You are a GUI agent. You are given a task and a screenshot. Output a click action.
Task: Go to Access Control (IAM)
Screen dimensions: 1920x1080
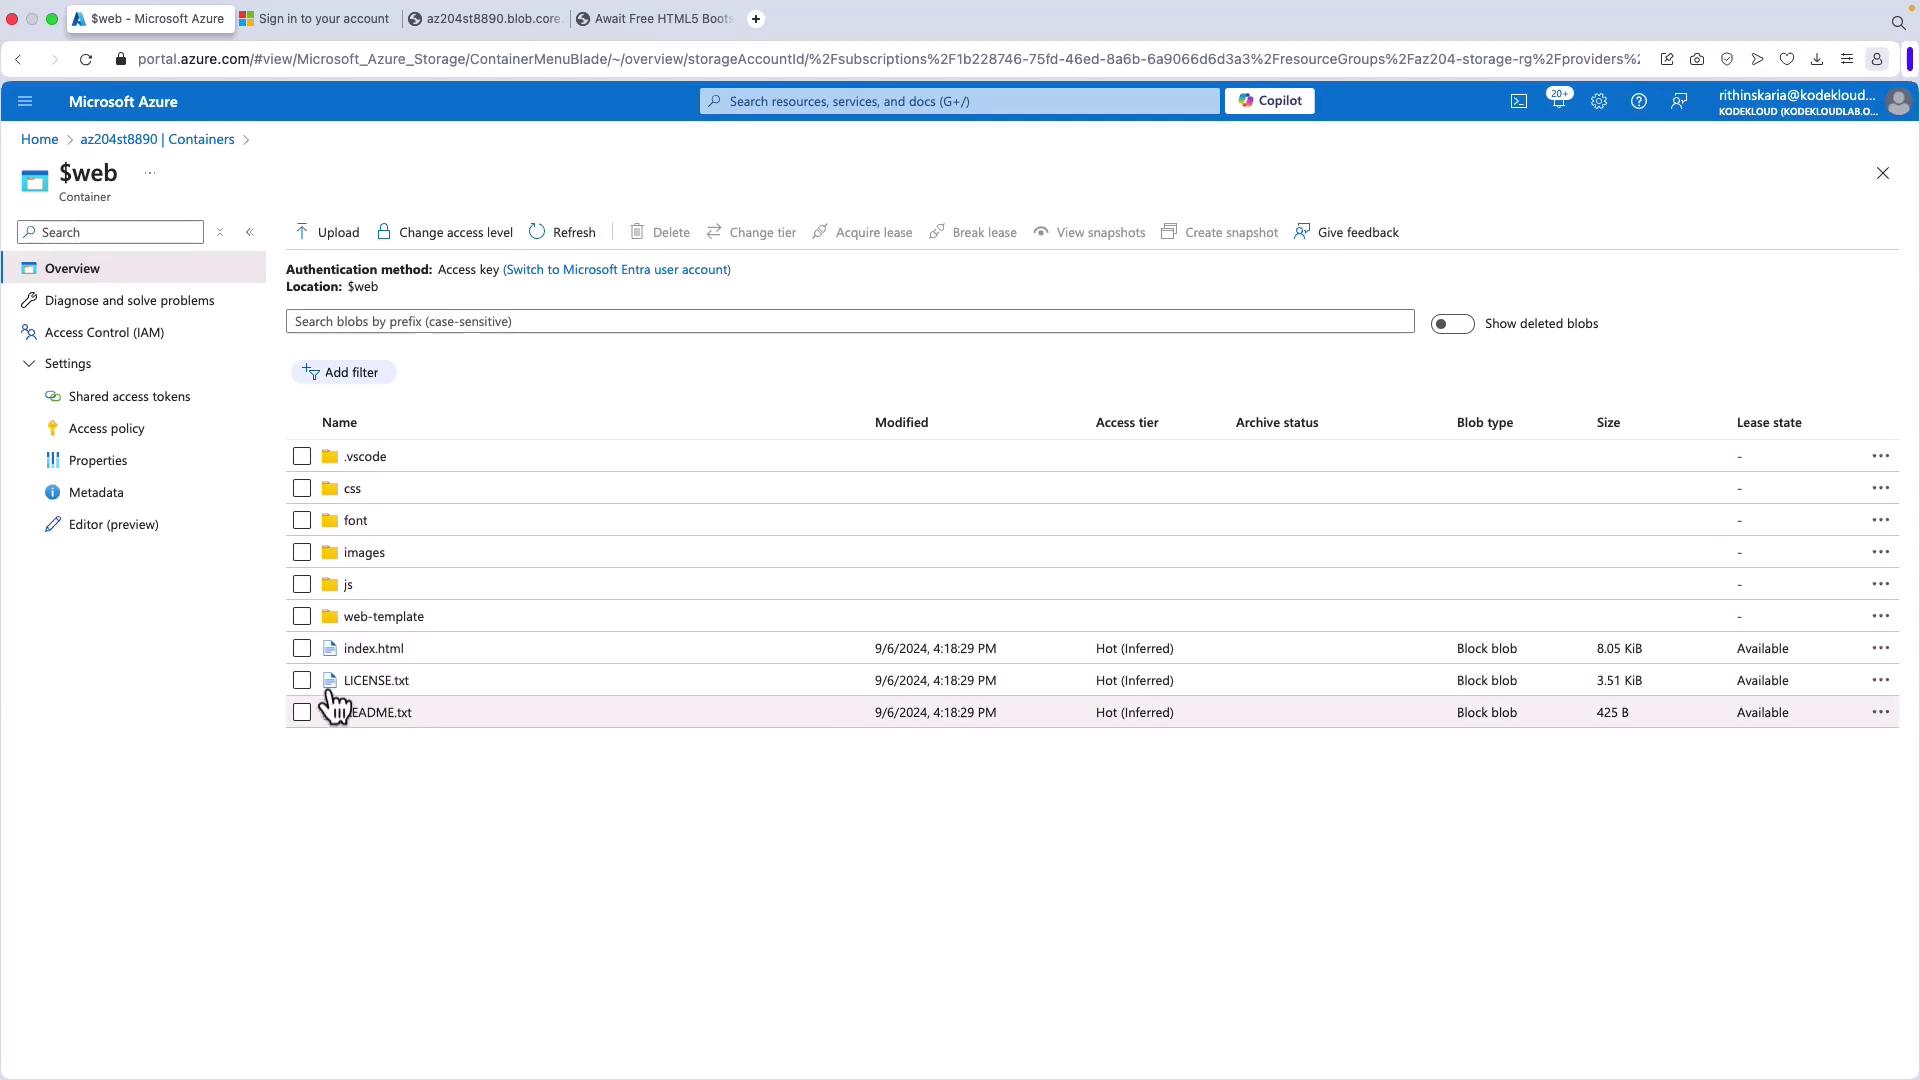(x=104, y=332)
